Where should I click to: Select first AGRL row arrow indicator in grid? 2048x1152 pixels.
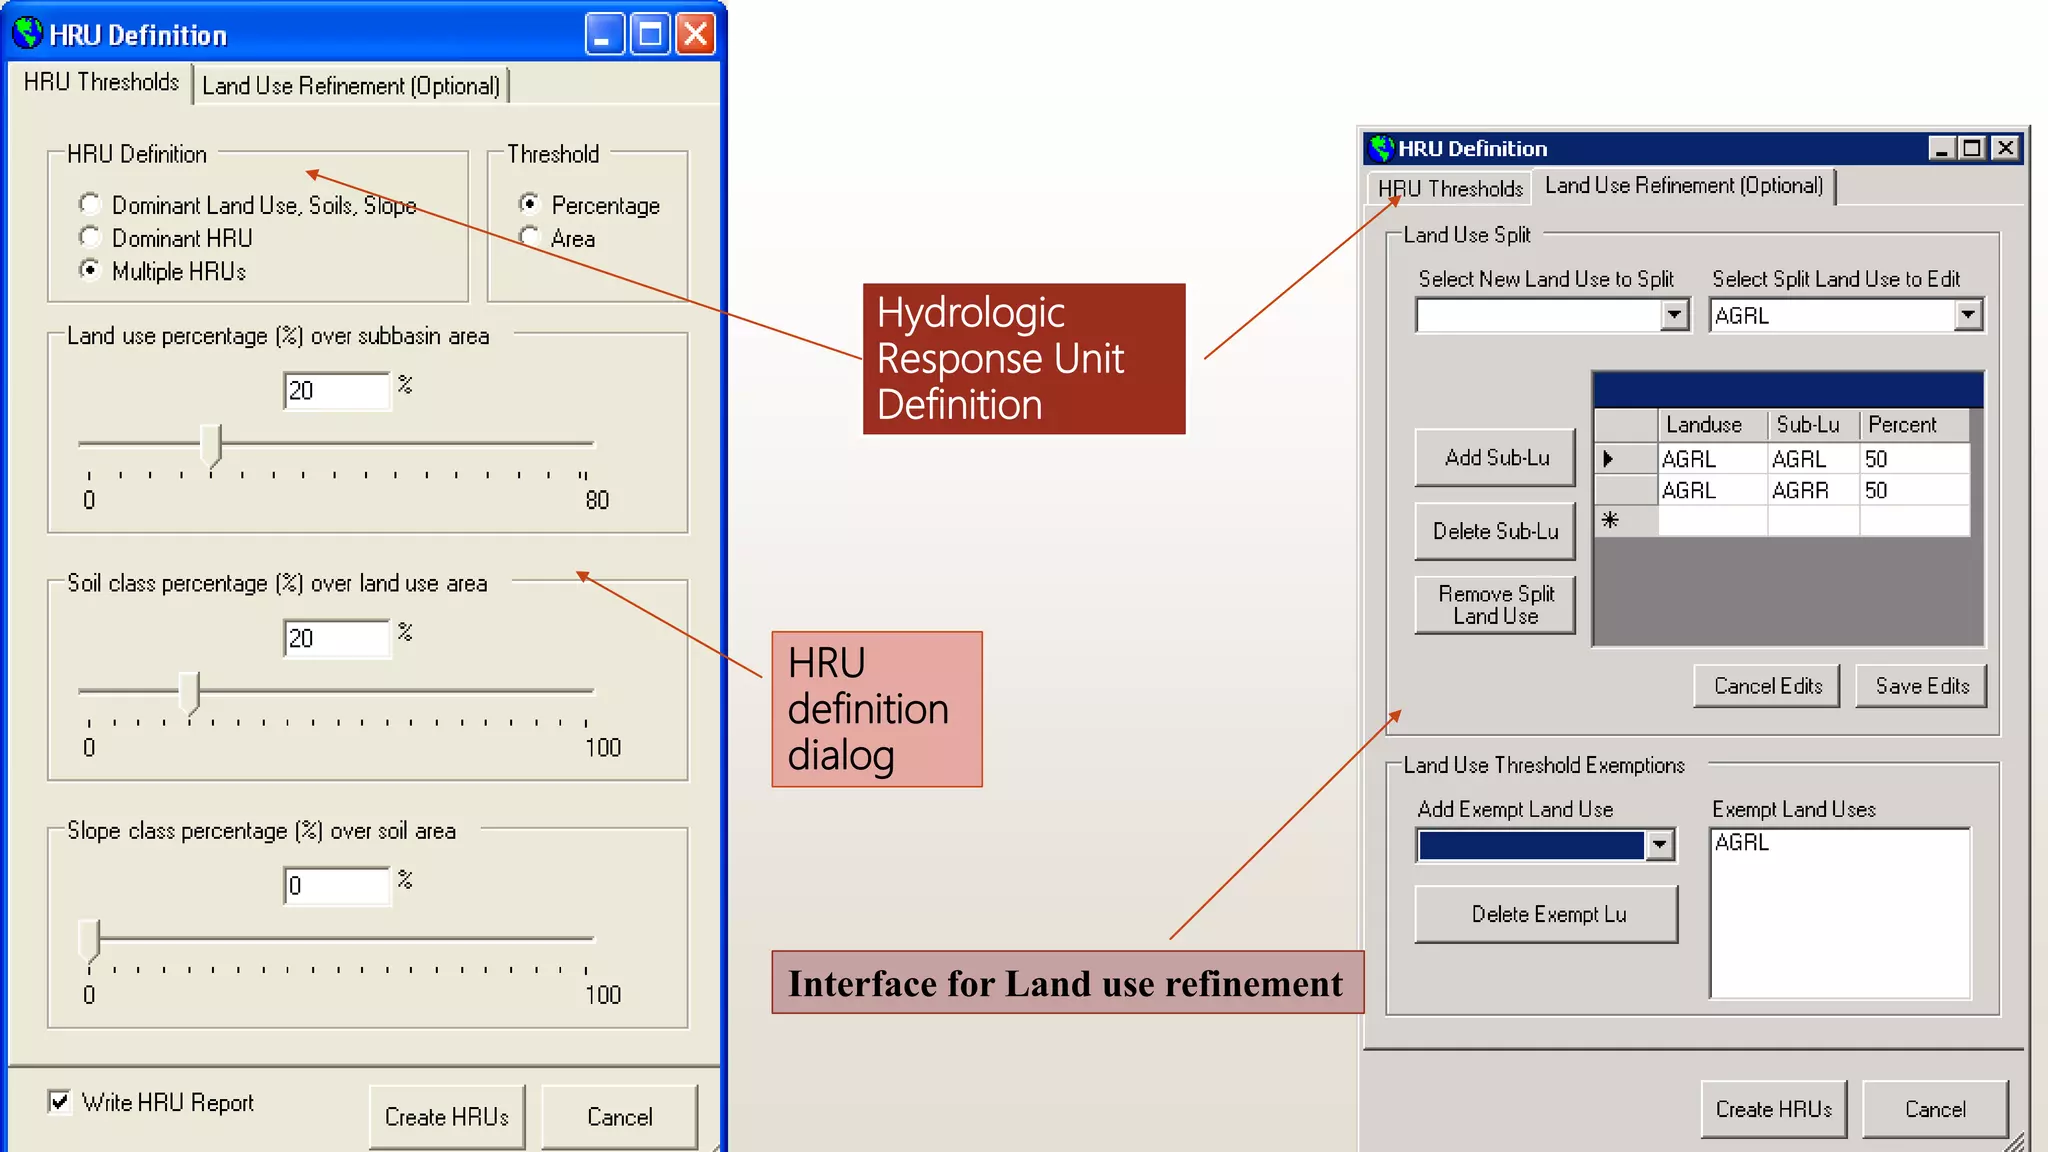pyautogui.click(x=1608, y=459)
